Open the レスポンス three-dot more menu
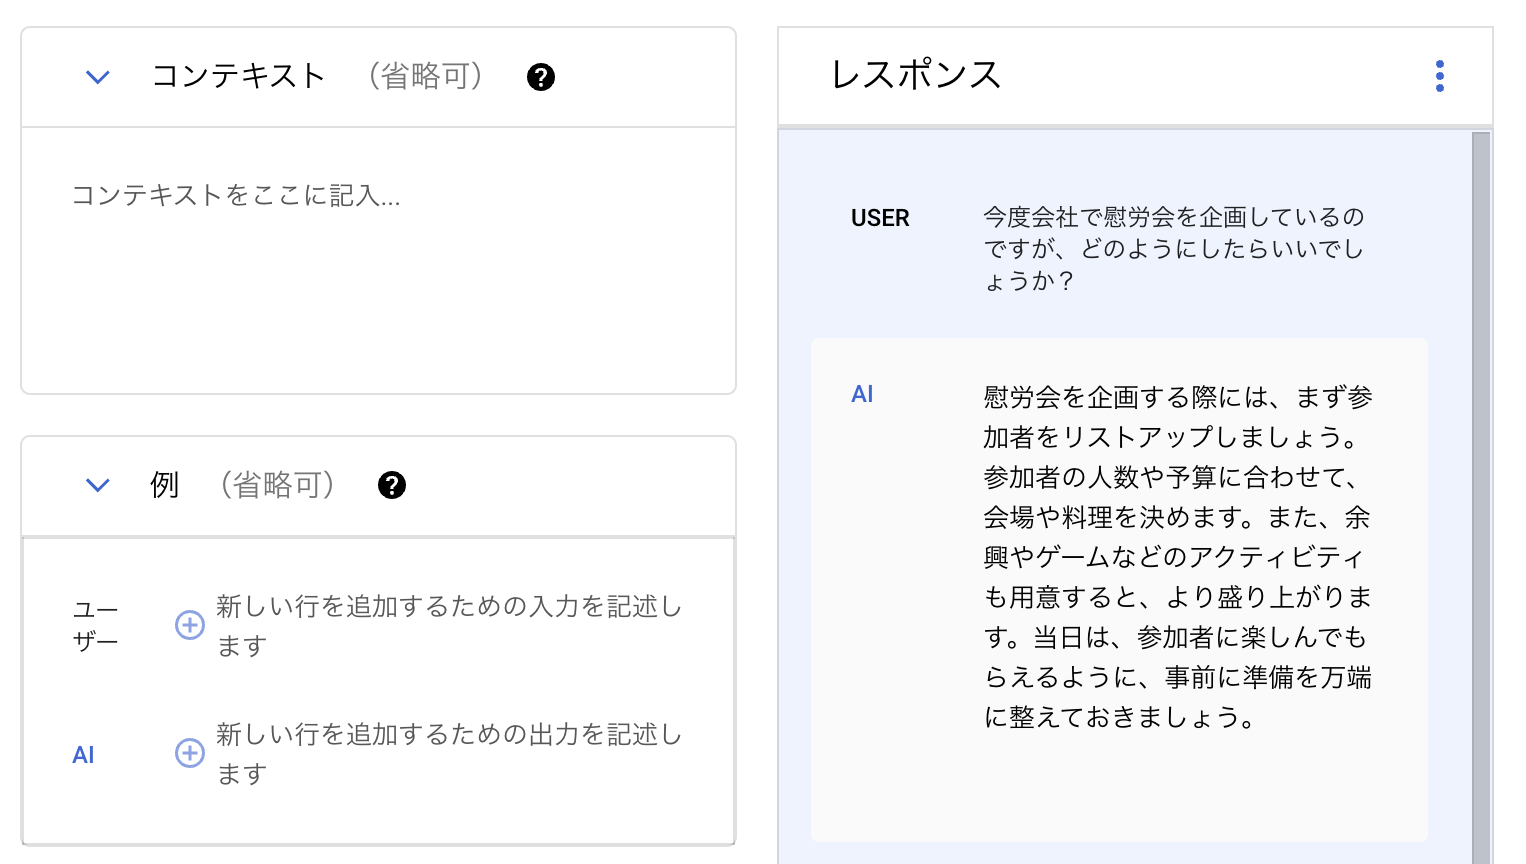1526x864 pixels. click(x=1439, y=76)
